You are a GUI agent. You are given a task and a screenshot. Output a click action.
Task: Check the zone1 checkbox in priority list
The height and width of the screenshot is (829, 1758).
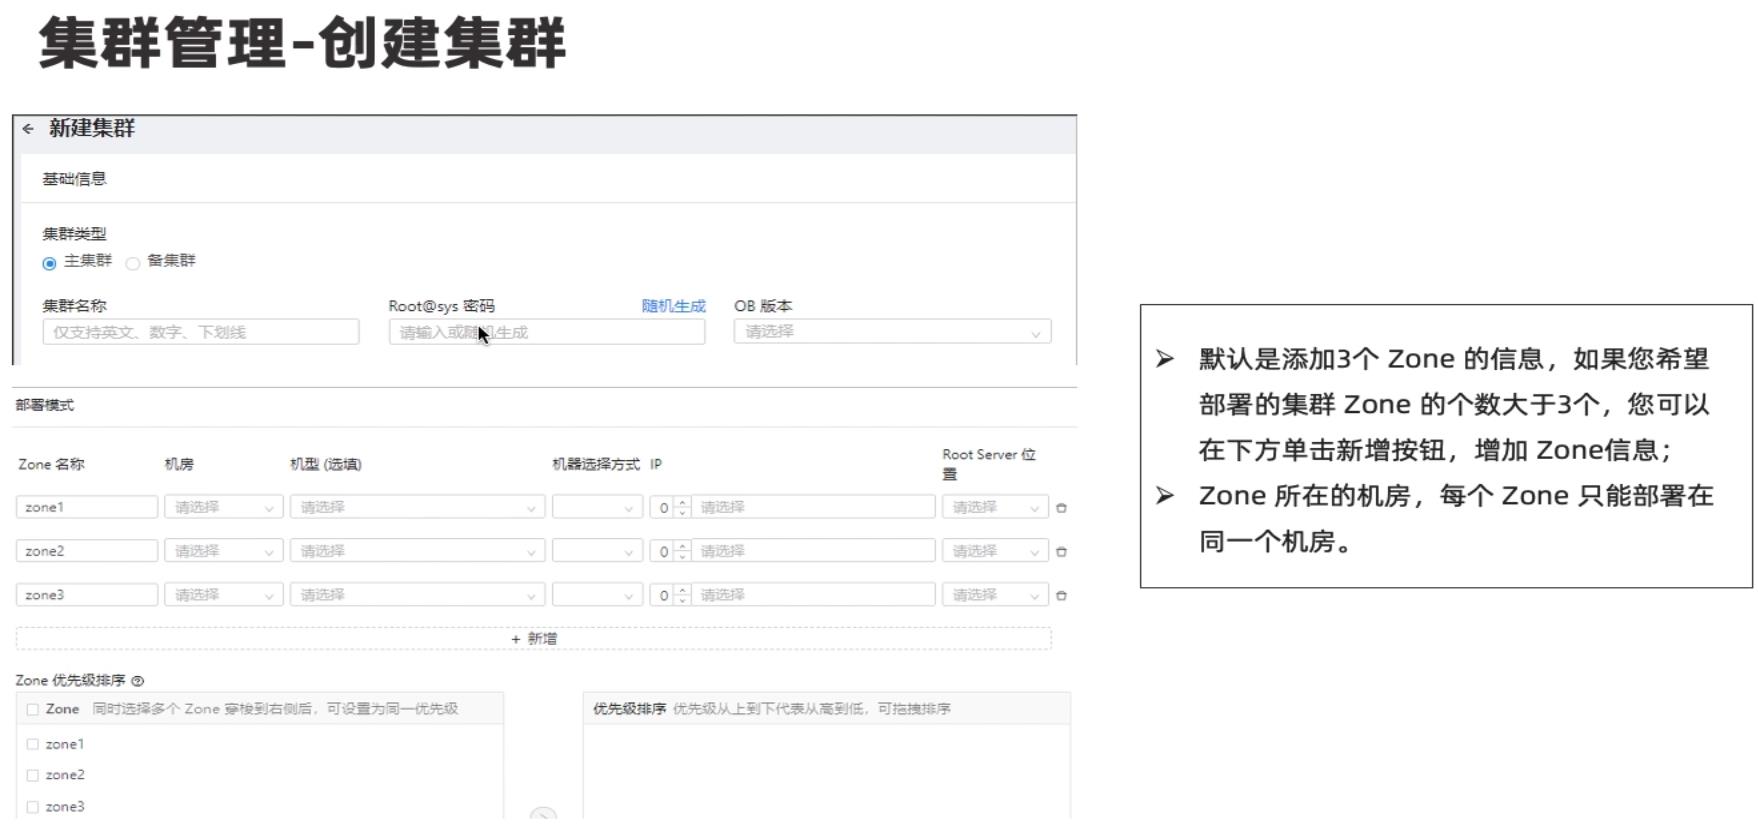(x=33, y=744)
